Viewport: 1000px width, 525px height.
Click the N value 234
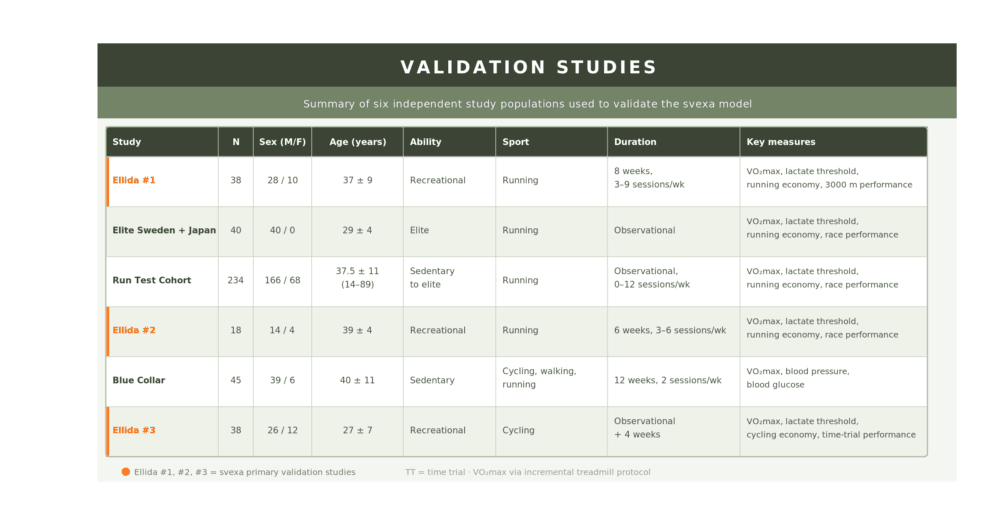(x=236, y=280)
